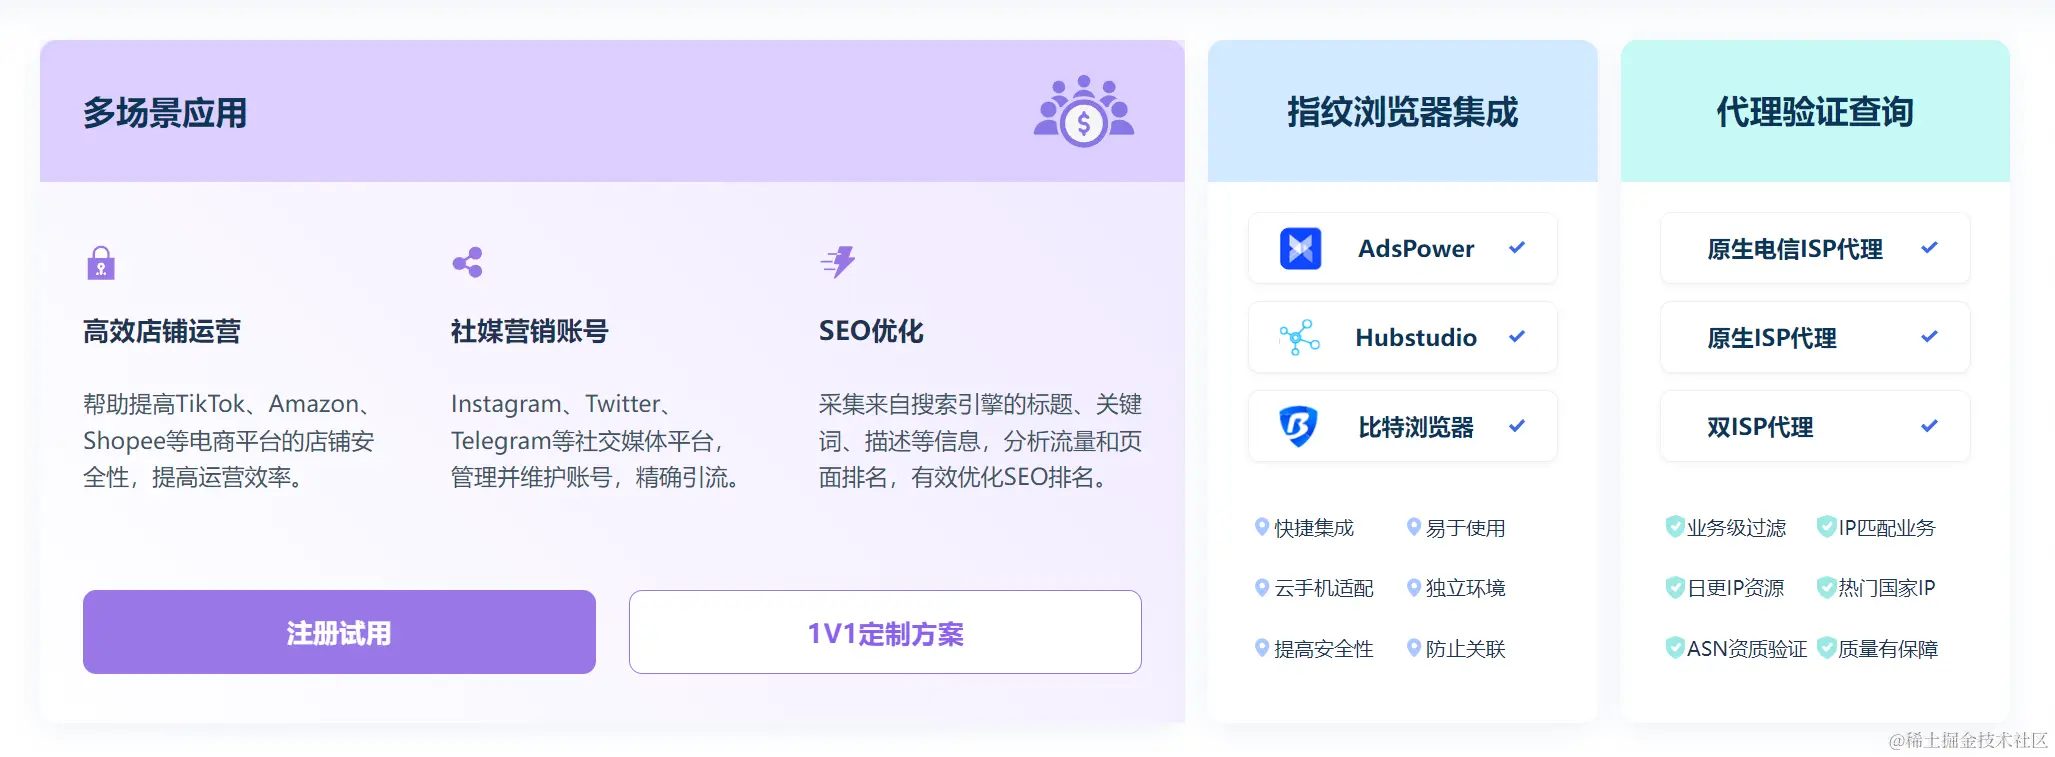Select the 双ISP代理 label
Screen dimensions: 2055x757
point(1760,427)
